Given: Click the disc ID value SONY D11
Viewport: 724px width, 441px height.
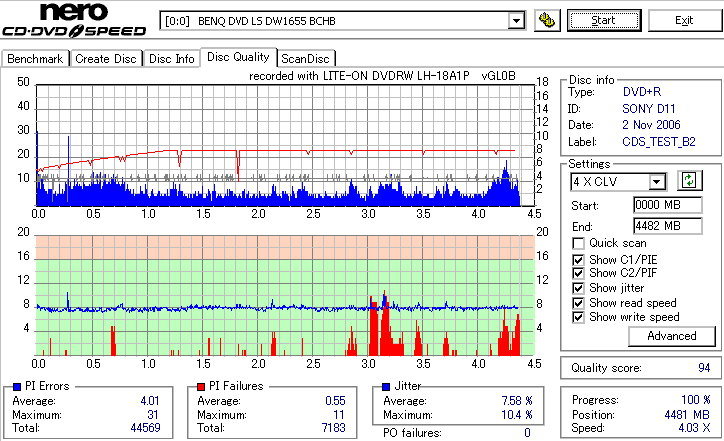Looking at the screenshot, I should click(649, 109).
